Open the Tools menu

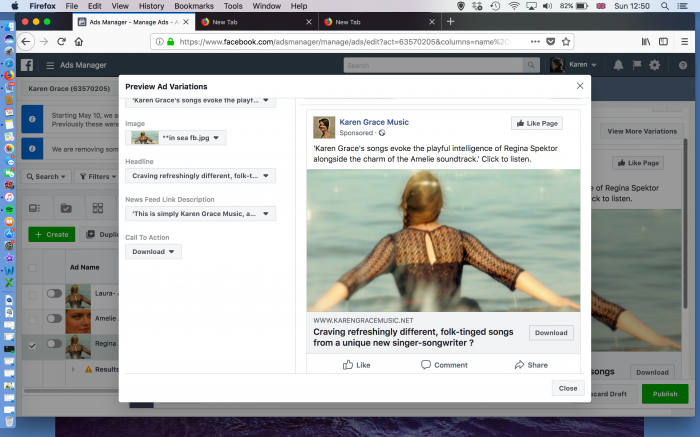[233, 6]
